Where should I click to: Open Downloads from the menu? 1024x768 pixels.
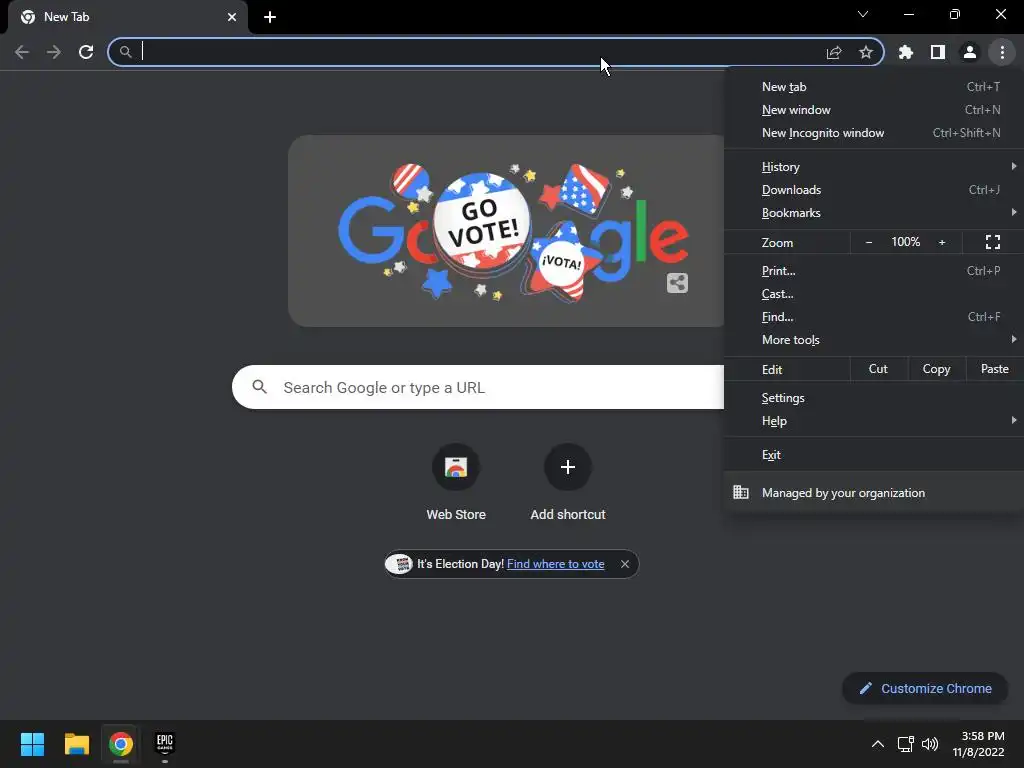point(874,189)
